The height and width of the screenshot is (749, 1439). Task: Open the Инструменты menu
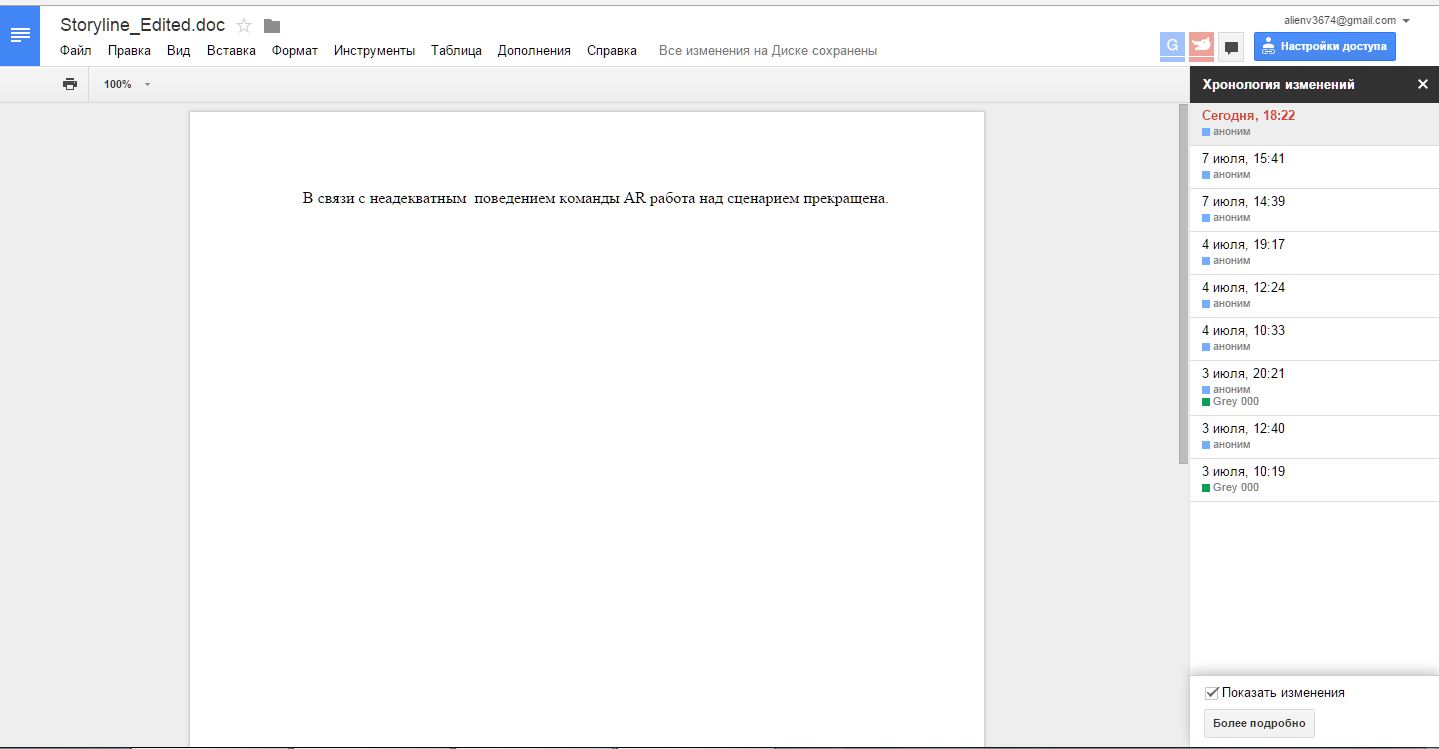pyautogui.click(x=375, y=51)
